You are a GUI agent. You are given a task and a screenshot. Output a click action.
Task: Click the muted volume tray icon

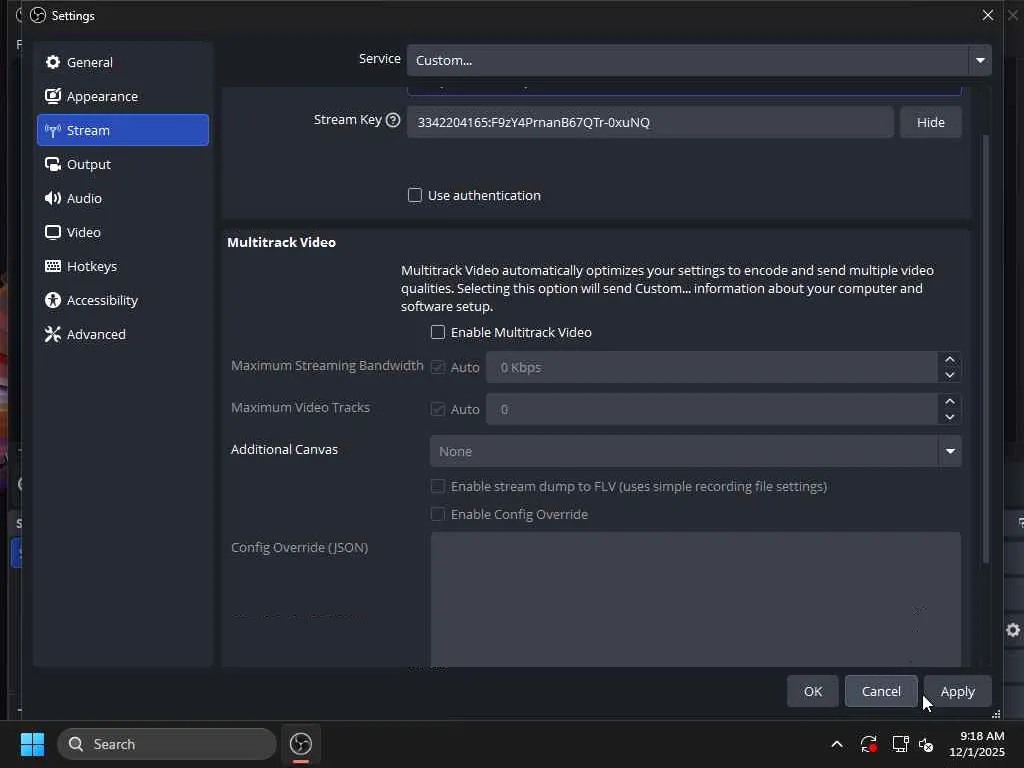pos(926,744)
